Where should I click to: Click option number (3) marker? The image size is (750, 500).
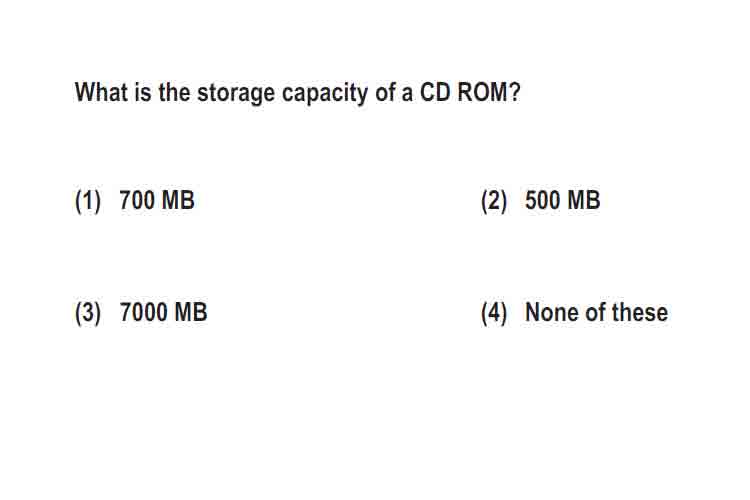pyautogui.click(x=88, y=313)
